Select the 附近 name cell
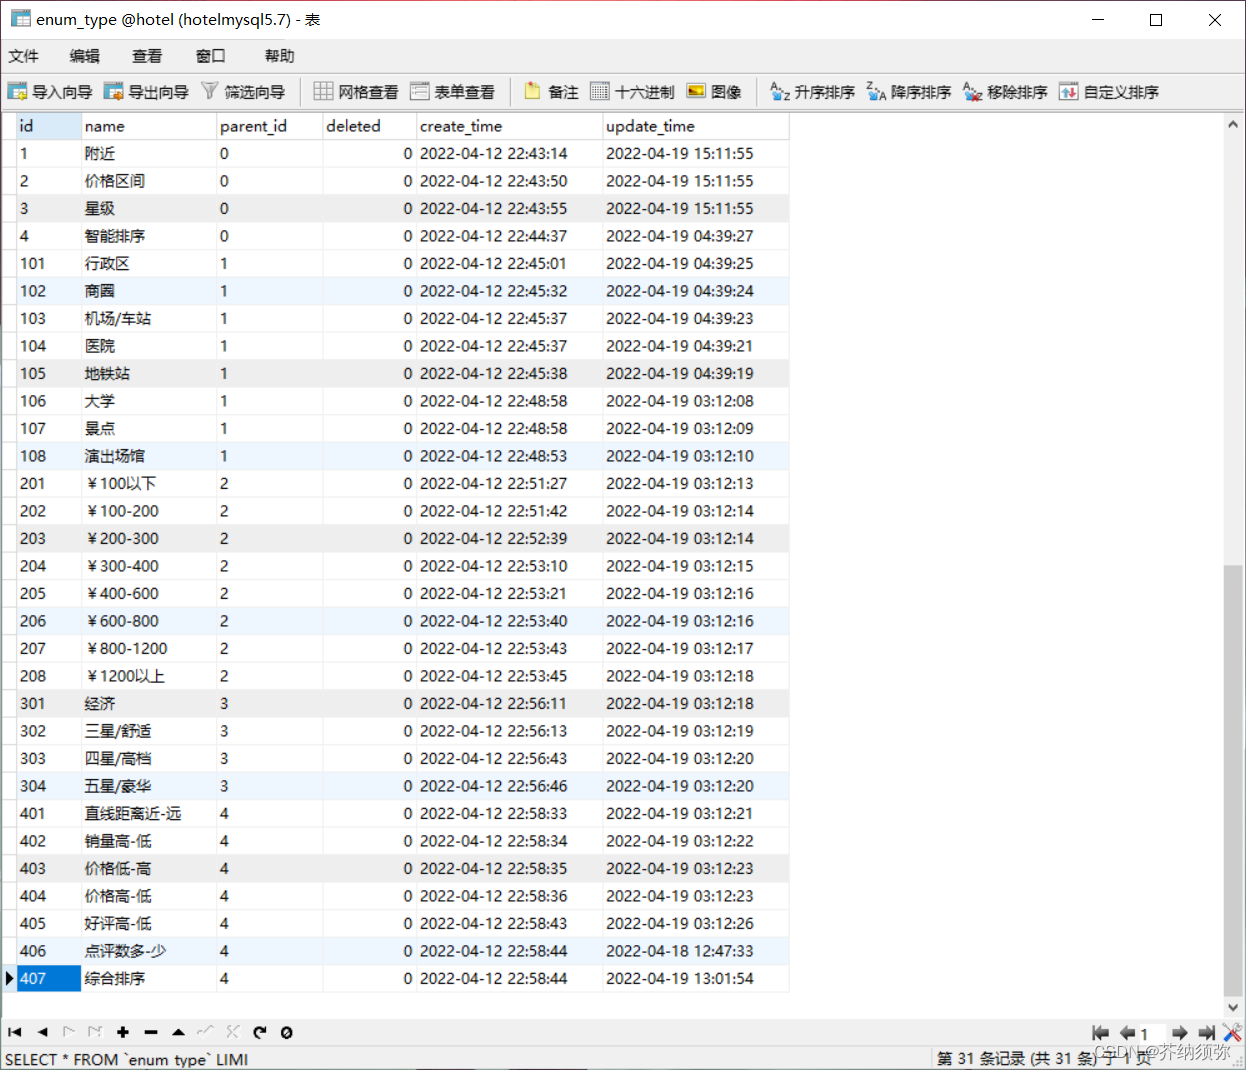Viewport: 1246px width, 1070px height. coord(149,153)
